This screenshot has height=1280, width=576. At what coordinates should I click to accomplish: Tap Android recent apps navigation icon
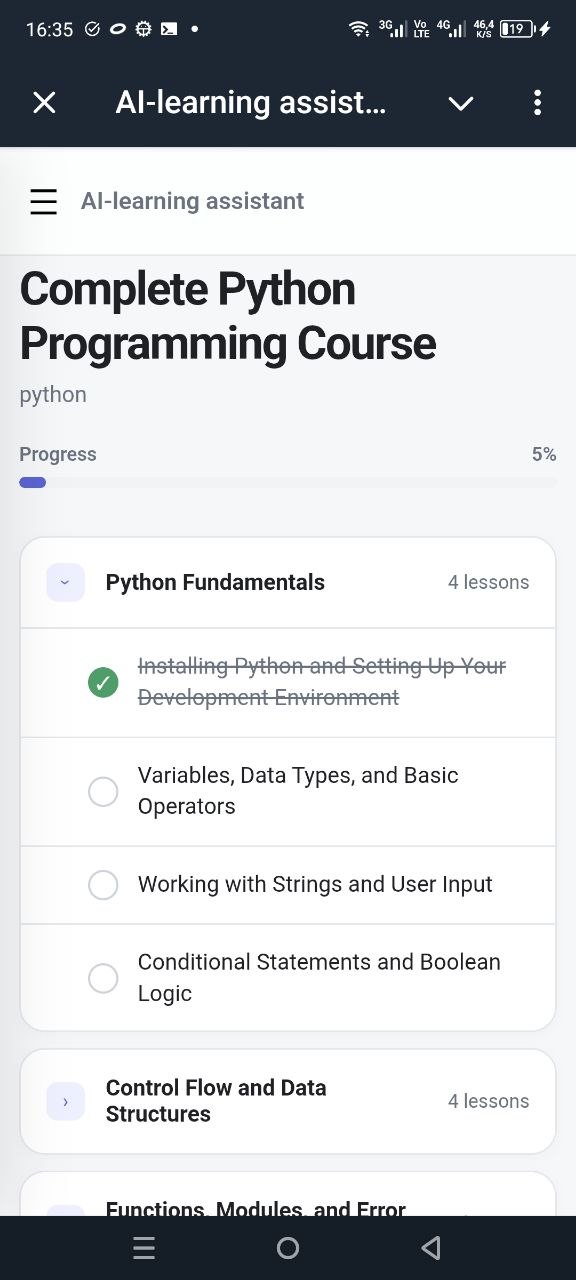point(144,1248)
